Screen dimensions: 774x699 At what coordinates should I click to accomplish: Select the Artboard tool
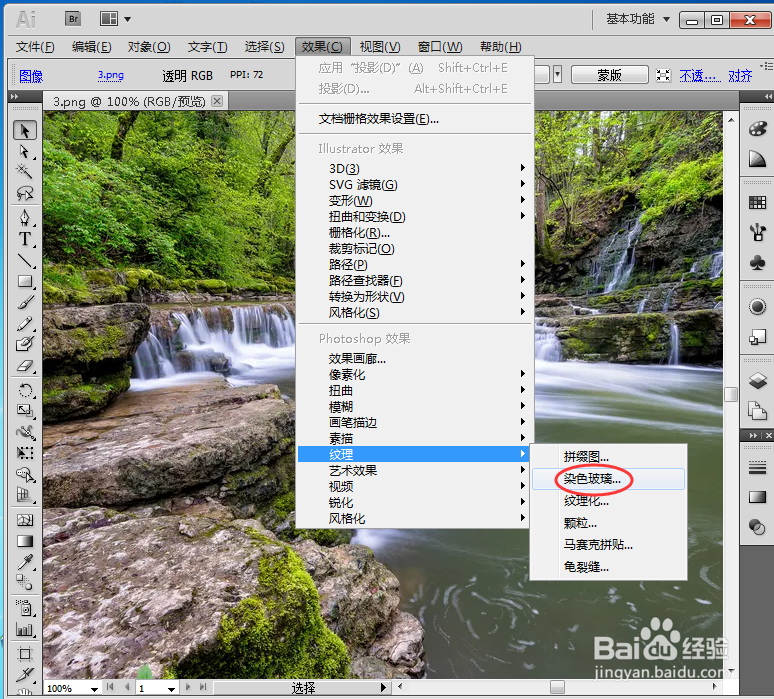click(x=25, y=655)
